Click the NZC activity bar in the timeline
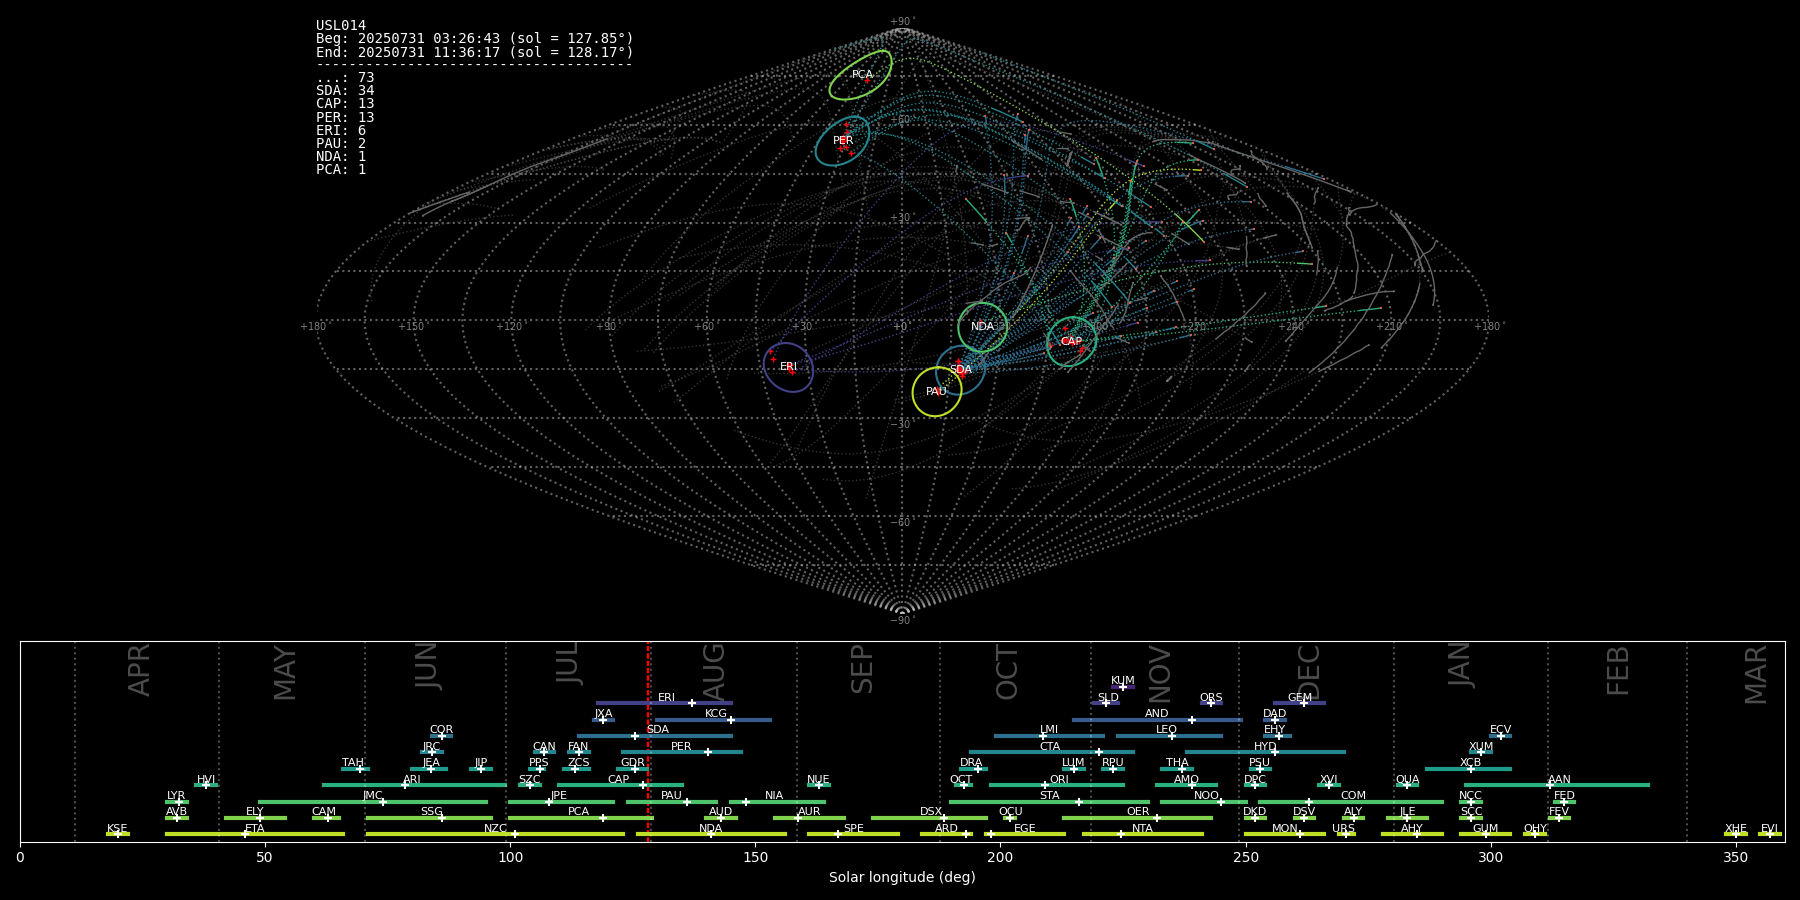The width and height of the screenshot is (1800, 900). [x=495, y=834]
